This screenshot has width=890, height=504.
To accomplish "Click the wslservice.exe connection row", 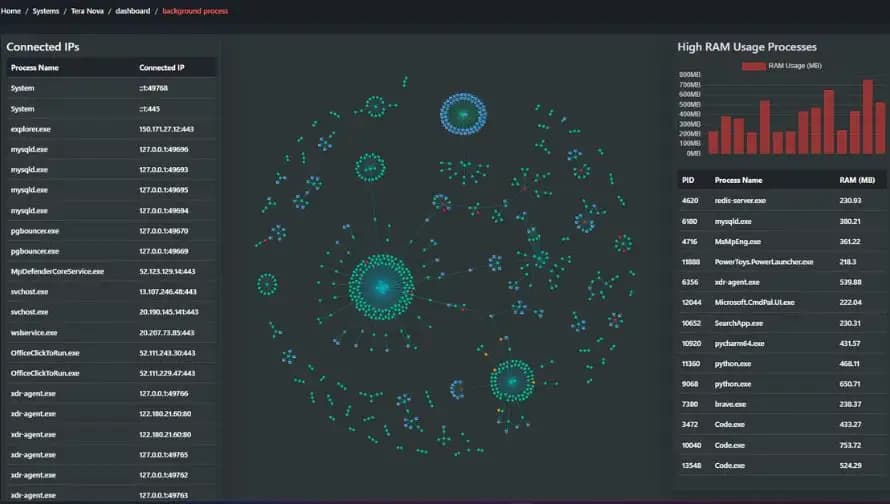I will (x=108, y=332).
